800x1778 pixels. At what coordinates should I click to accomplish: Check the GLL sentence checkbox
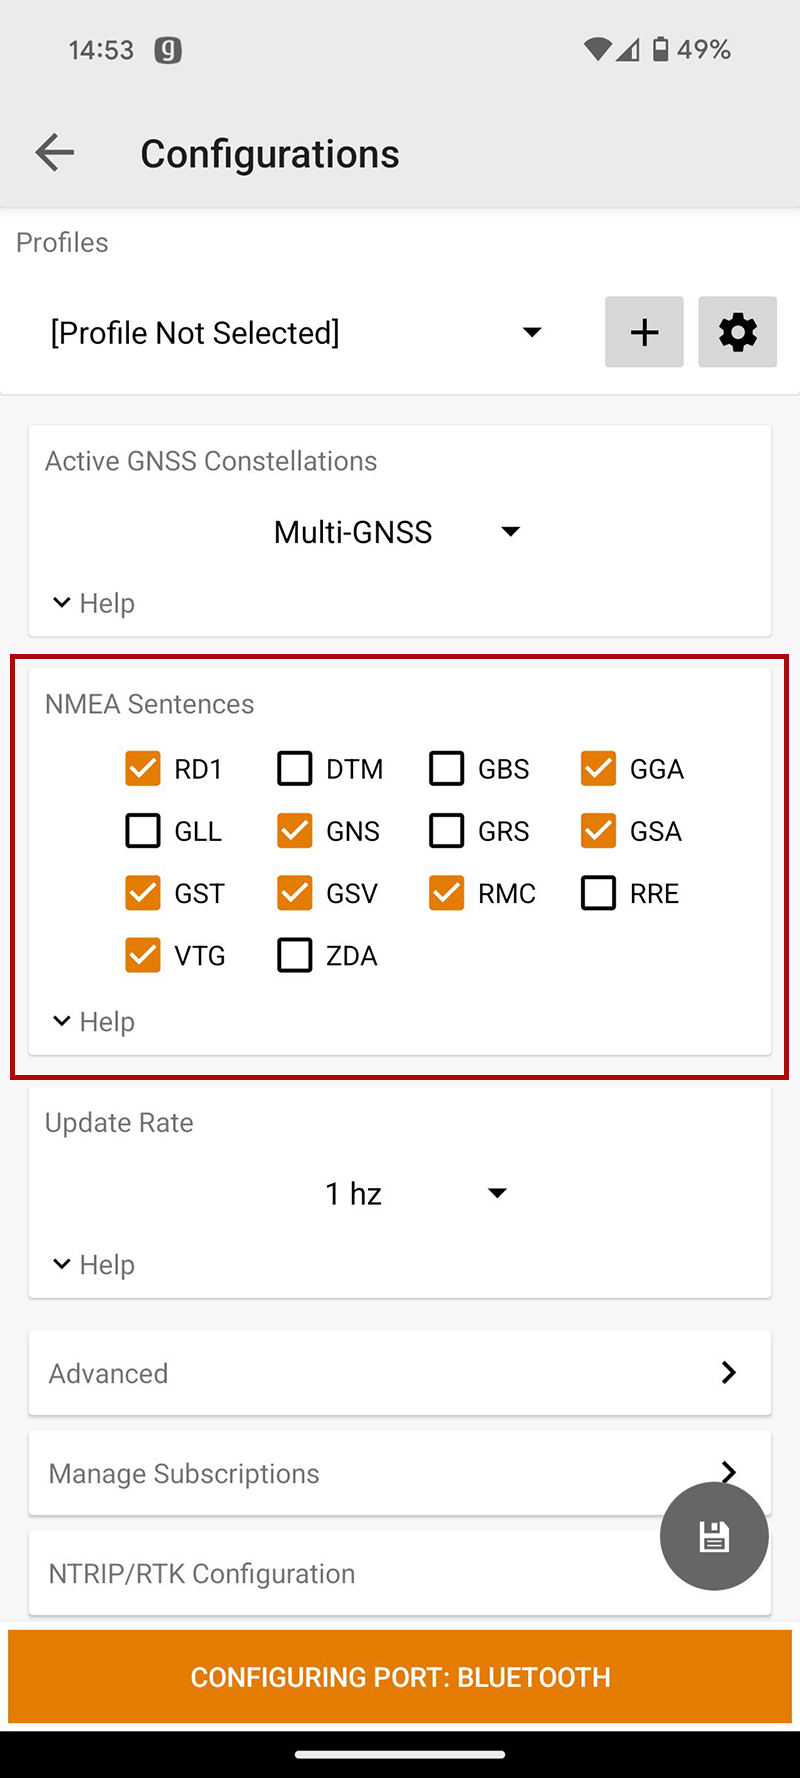click(143, 831)
